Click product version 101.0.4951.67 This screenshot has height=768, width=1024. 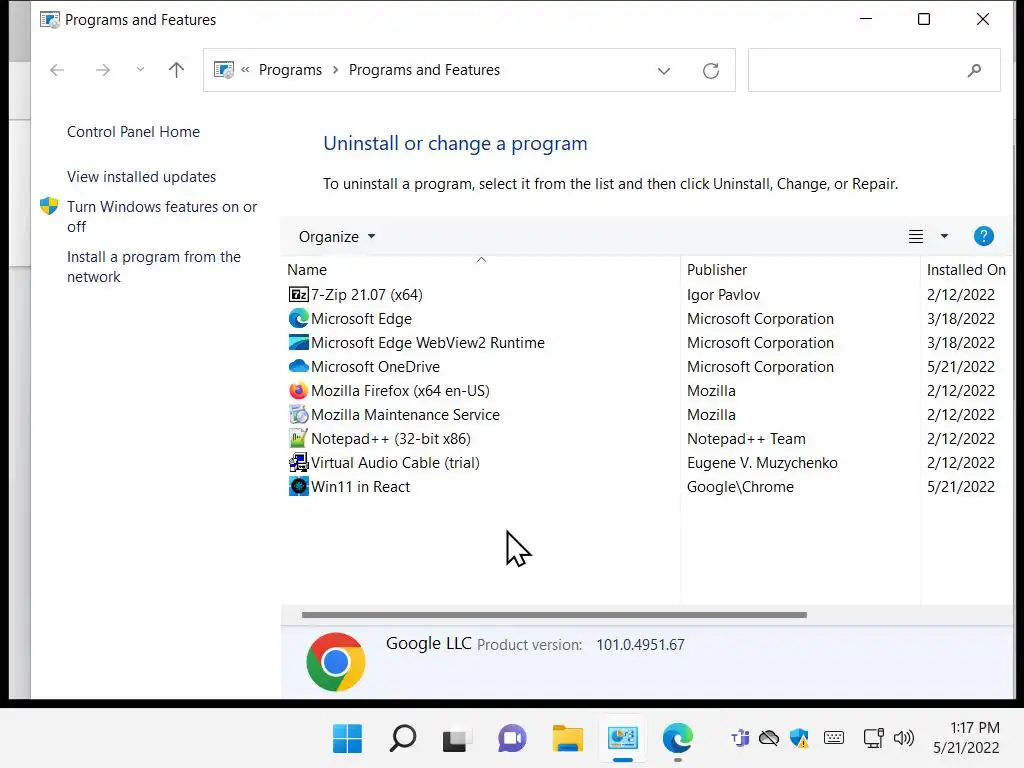(x=640, y=645)
